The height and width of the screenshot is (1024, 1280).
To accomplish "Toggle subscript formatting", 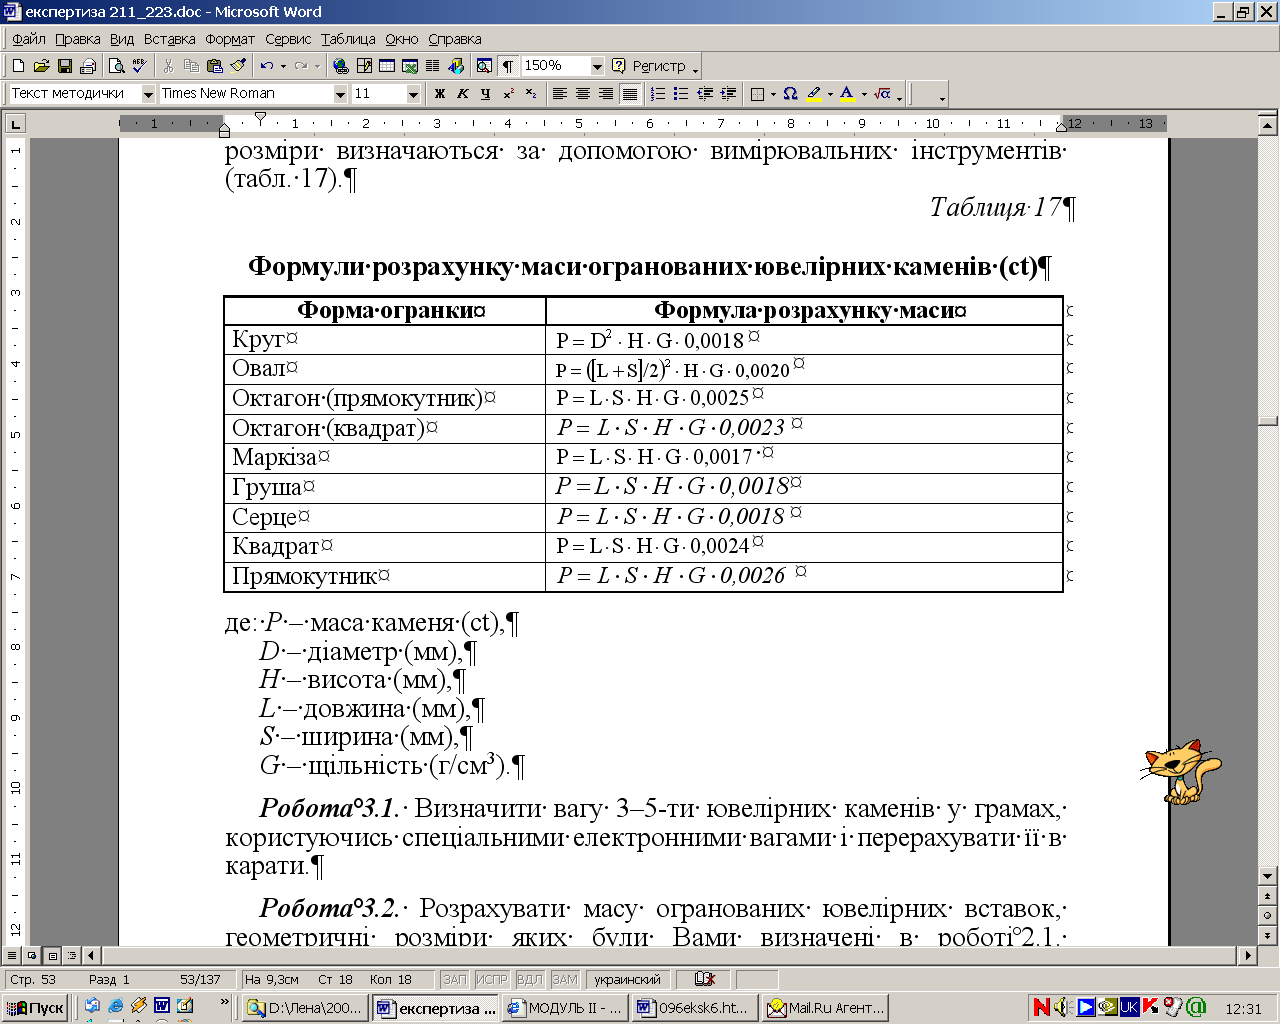I will tap(531, 93).
